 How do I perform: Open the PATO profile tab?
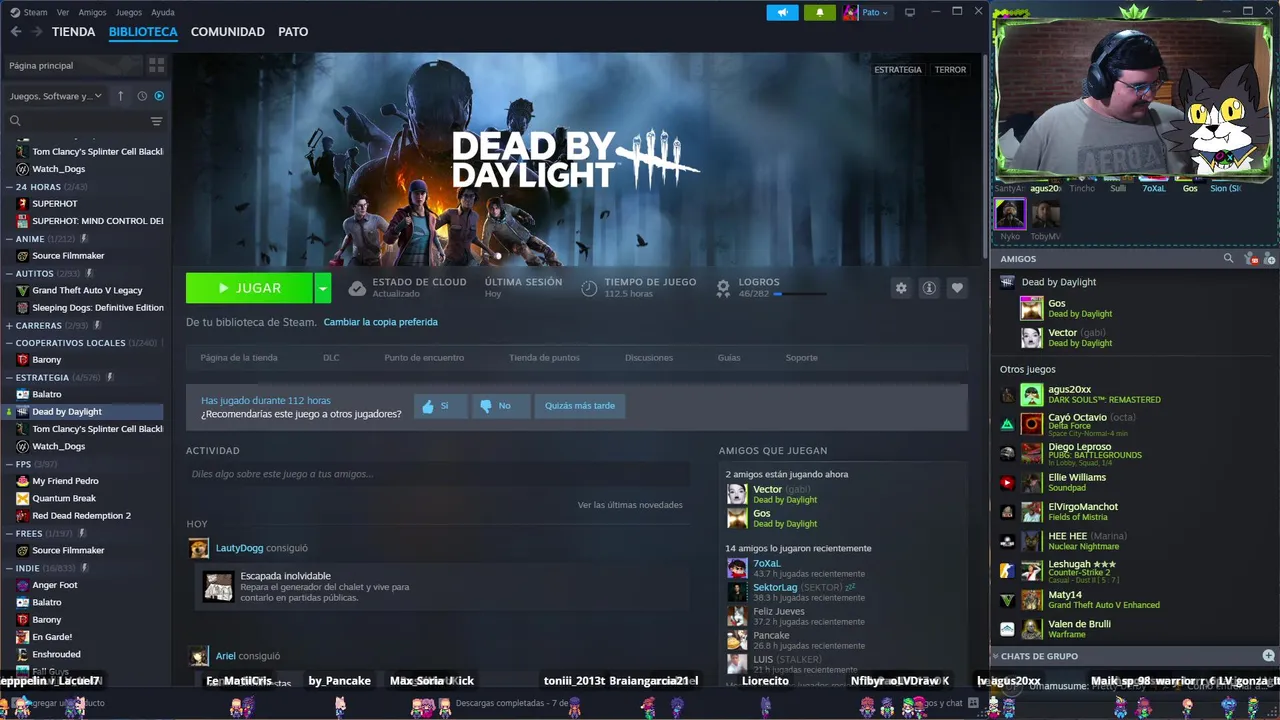[293, 32]
